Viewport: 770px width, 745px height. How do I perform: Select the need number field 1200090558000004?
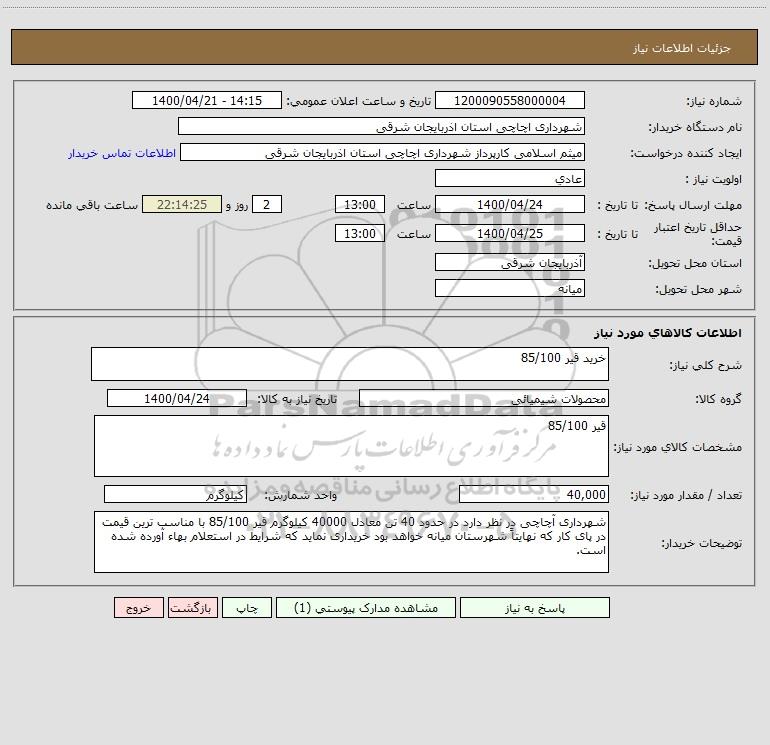pyautogui.click(x=510, y=100)
